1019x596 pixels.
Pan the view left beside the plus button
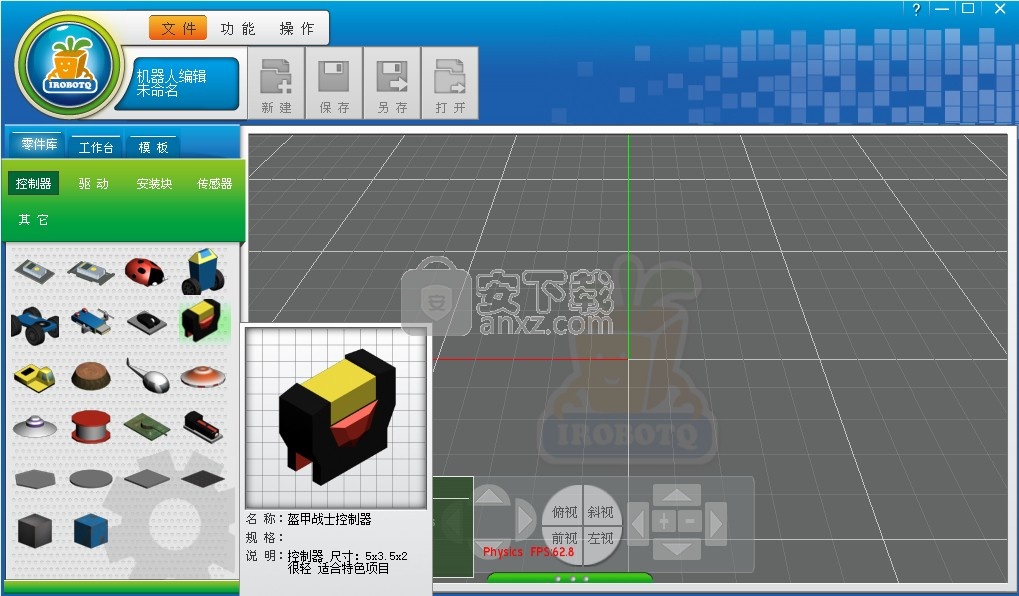click(639, 522)
